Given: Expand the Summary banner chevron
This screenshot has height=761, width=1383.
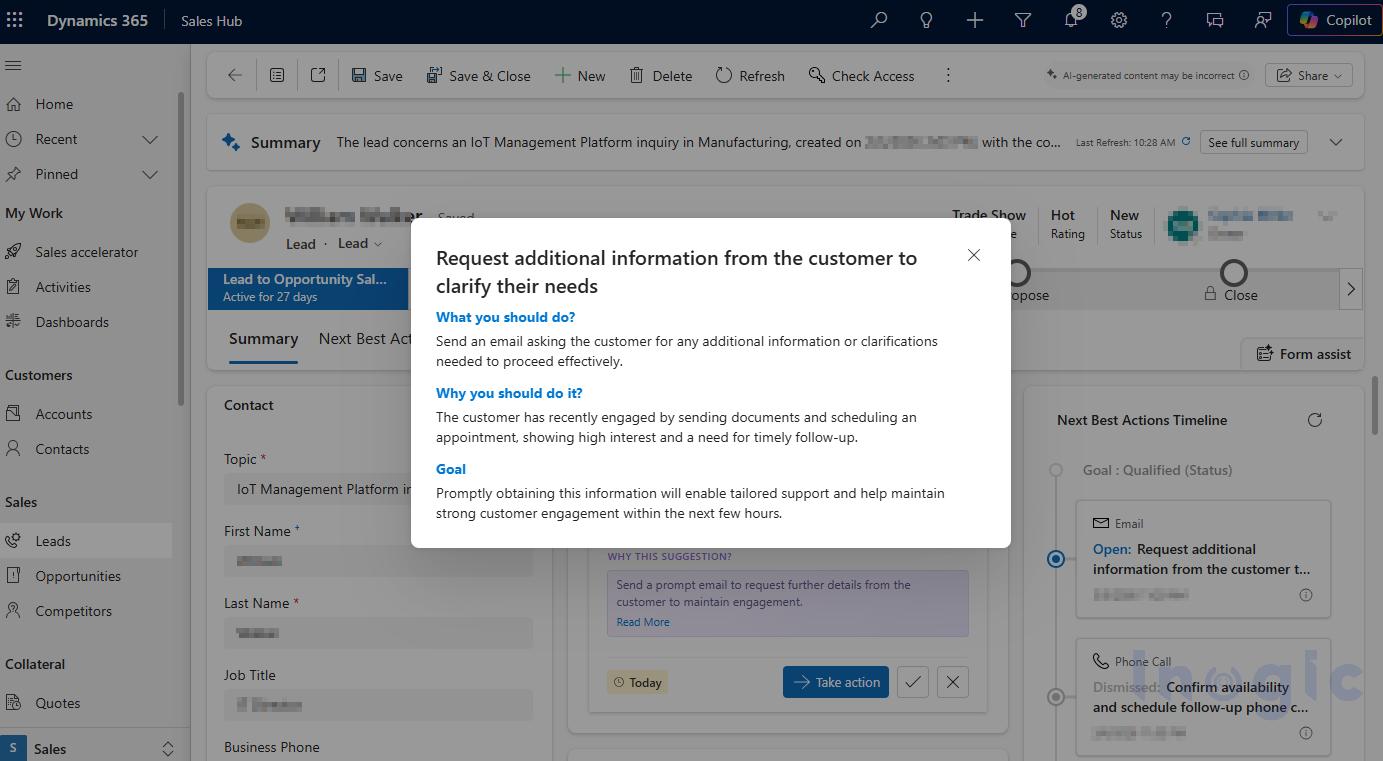Looking at the screenshot, I should coord(1335,141).
